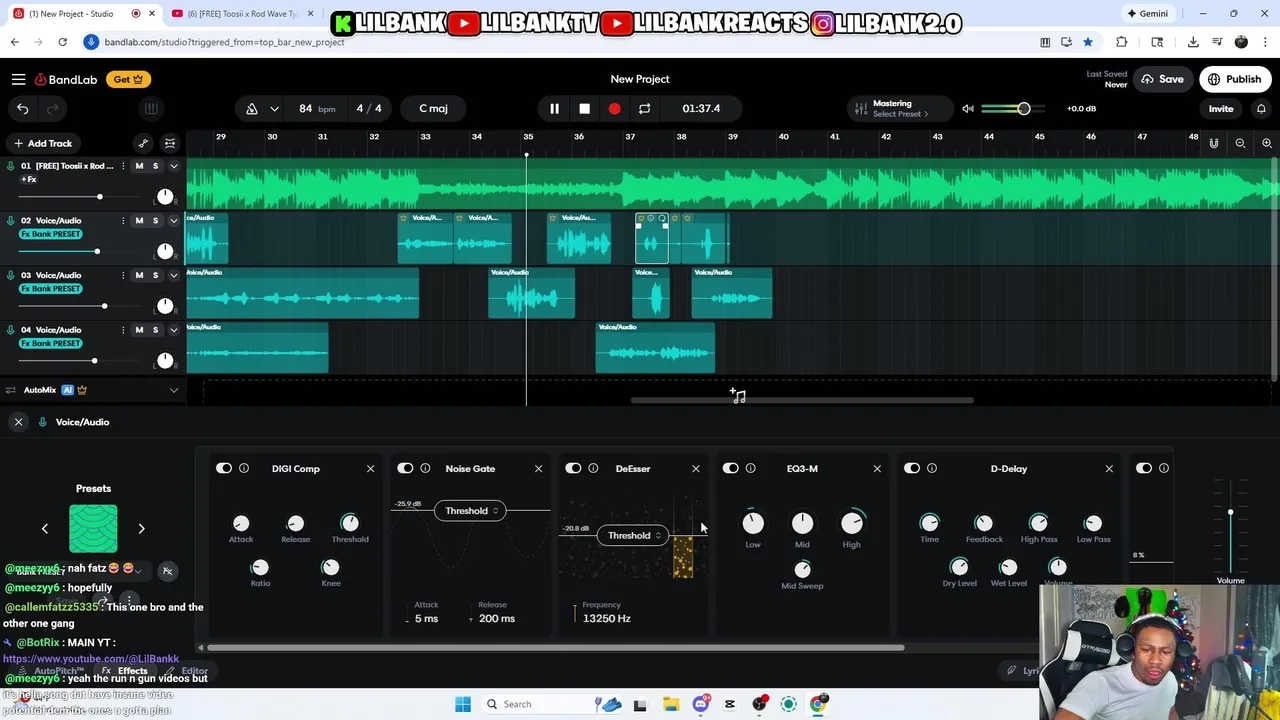Remove the DeEsser effect
The image size is (1280, 720).
point(696,468)
